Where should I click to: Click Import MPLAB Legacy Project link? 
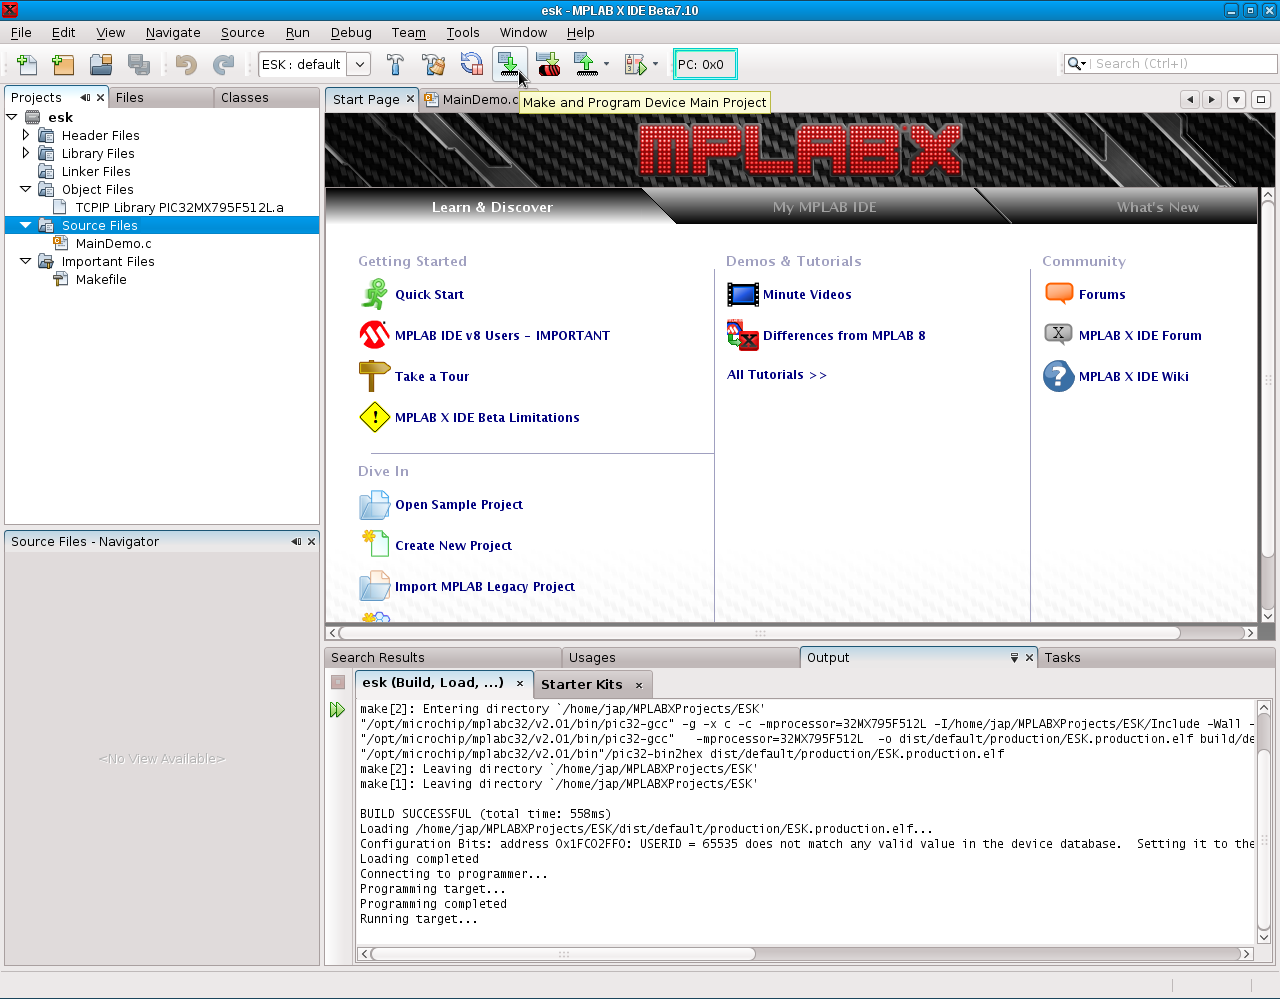(485, 586)
